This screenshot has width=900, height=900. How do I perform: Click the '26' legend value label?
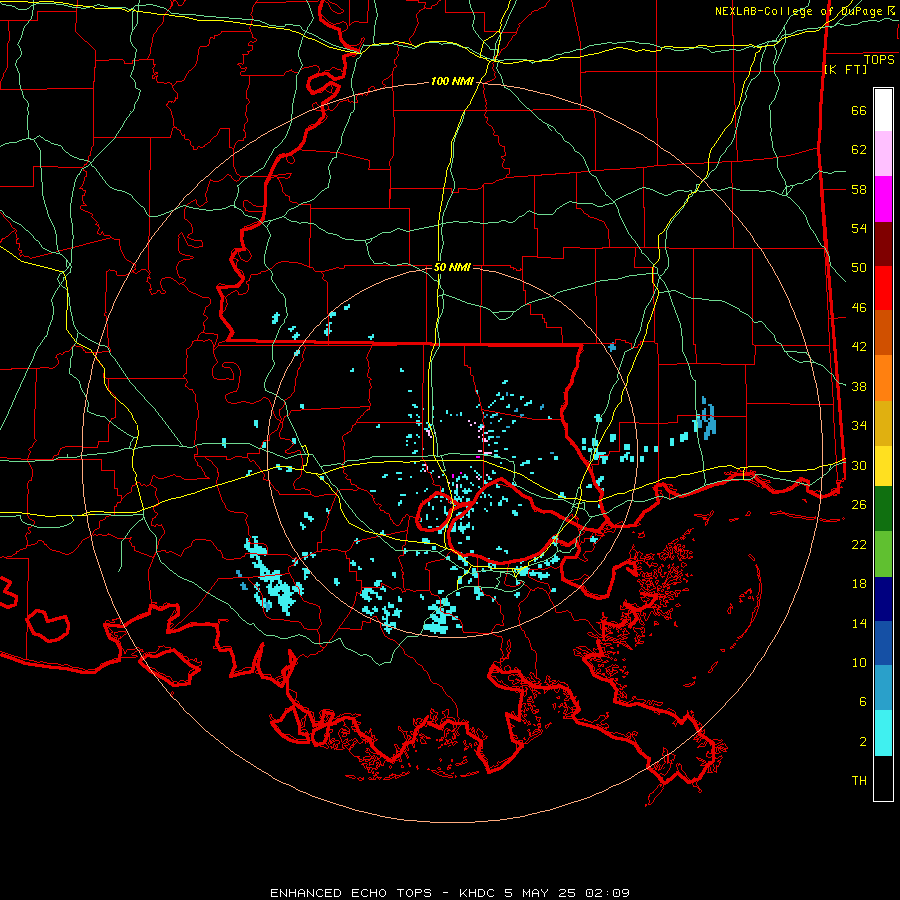point(859,505)
